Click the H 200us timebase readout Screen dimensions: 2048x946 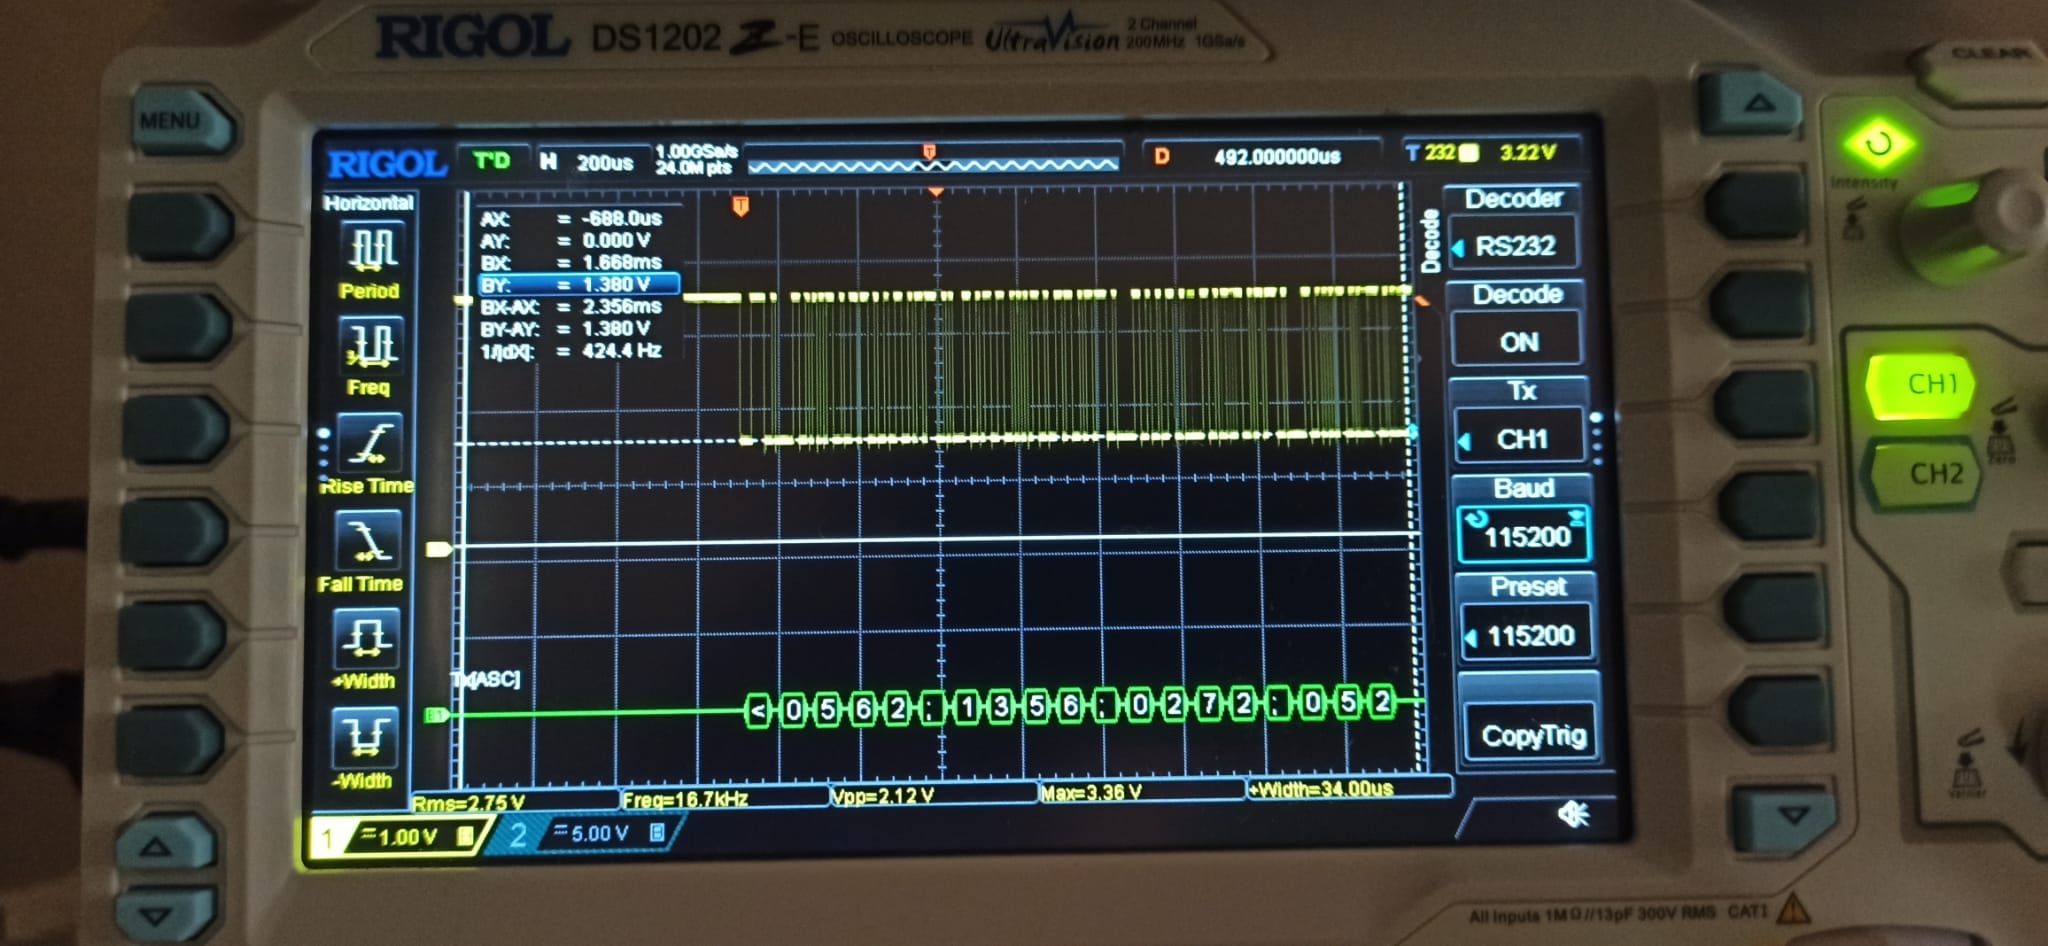coord(588,162)
